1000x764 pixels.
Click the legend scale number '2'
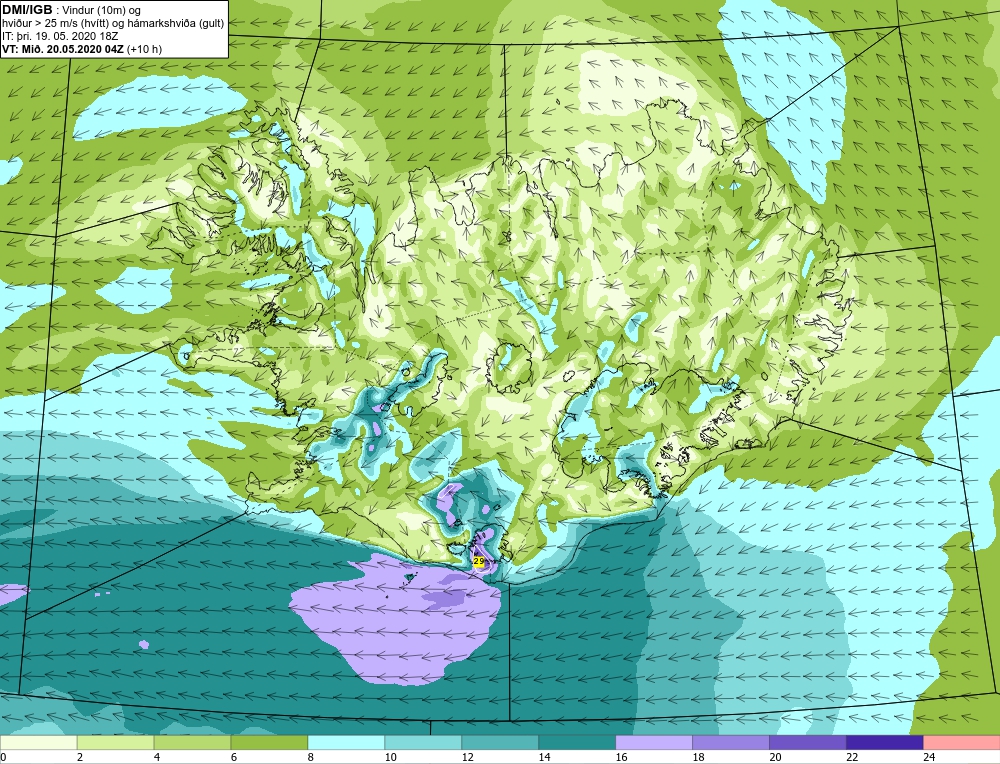click(80, 758)
